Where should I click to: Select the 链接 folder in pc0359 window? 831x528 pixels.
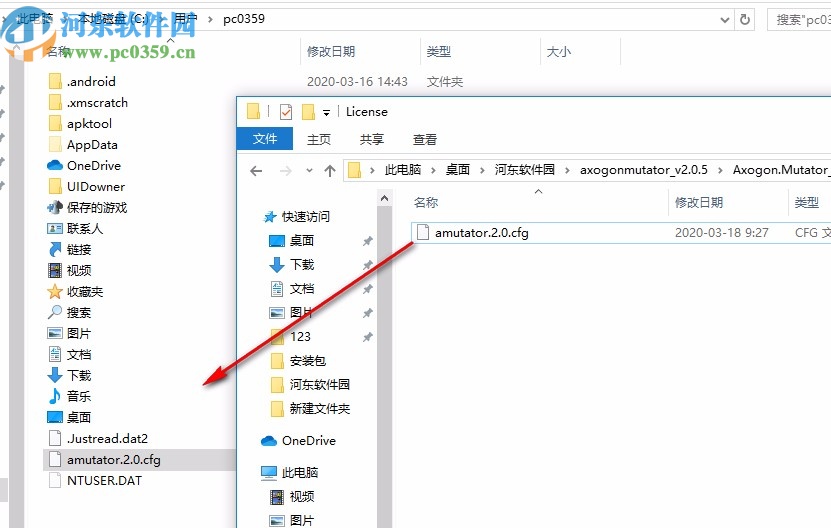(x=78, y=250)
